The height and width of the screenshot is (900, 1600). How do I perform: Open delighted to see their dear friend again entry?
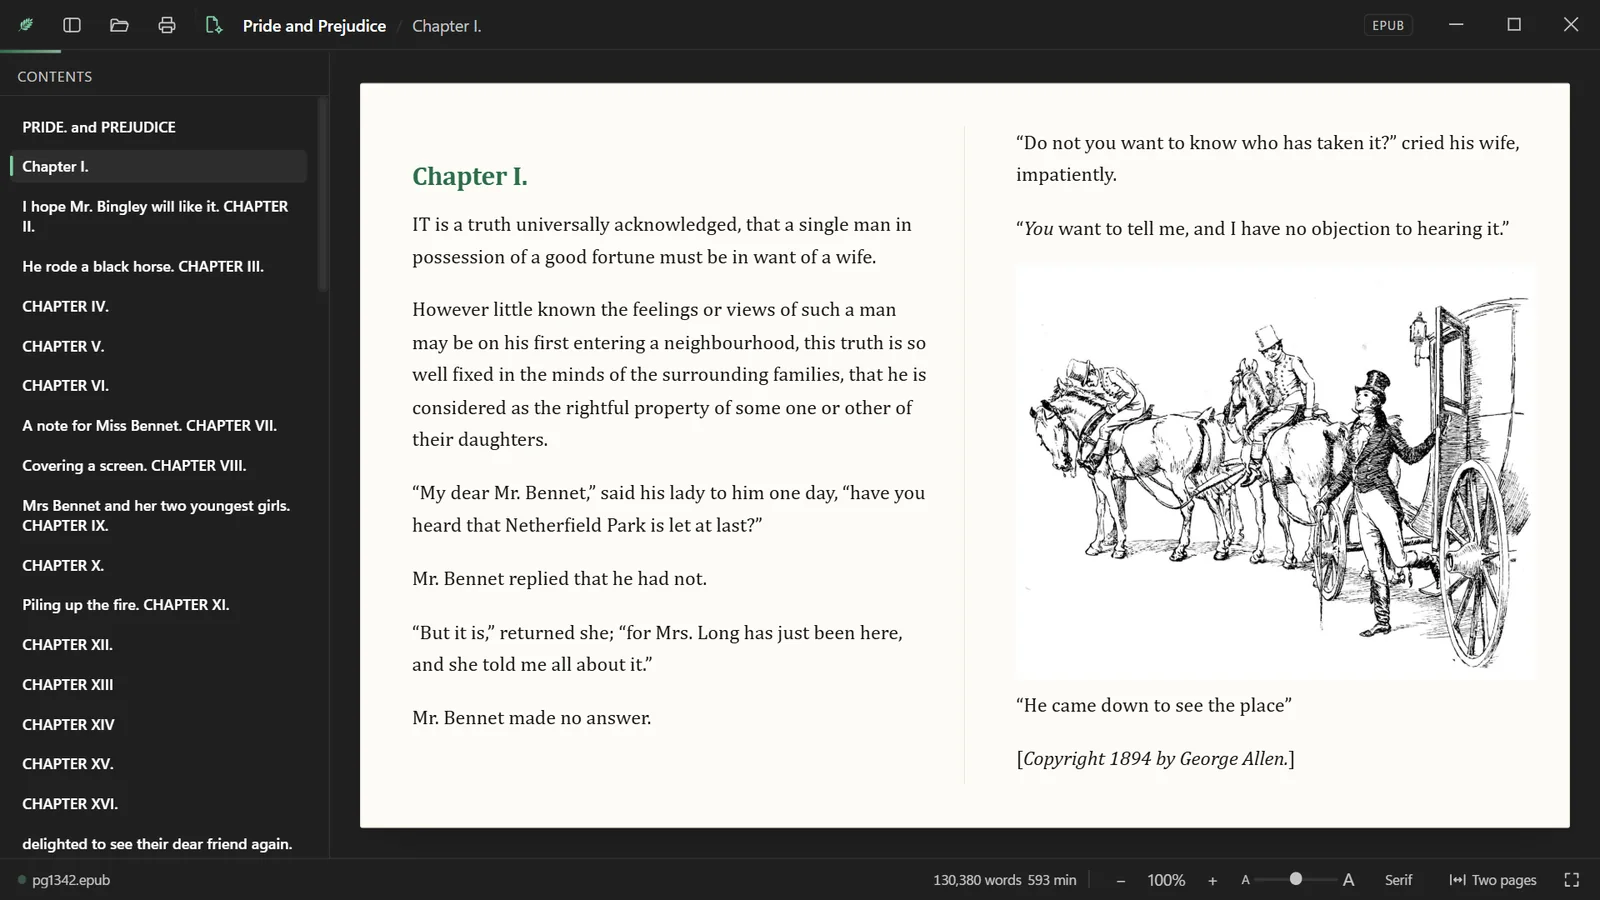pyautogui.click(x=159, y=844)
